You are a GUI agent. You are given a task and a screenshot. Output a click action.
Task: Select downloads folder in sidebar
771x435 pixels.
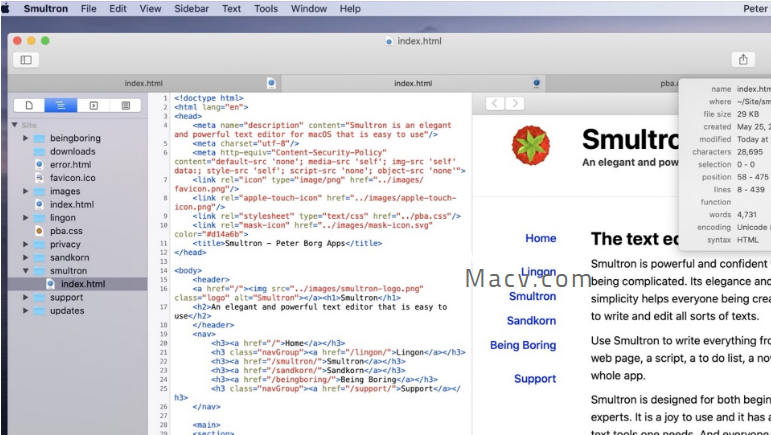click(x=72, y=151)
